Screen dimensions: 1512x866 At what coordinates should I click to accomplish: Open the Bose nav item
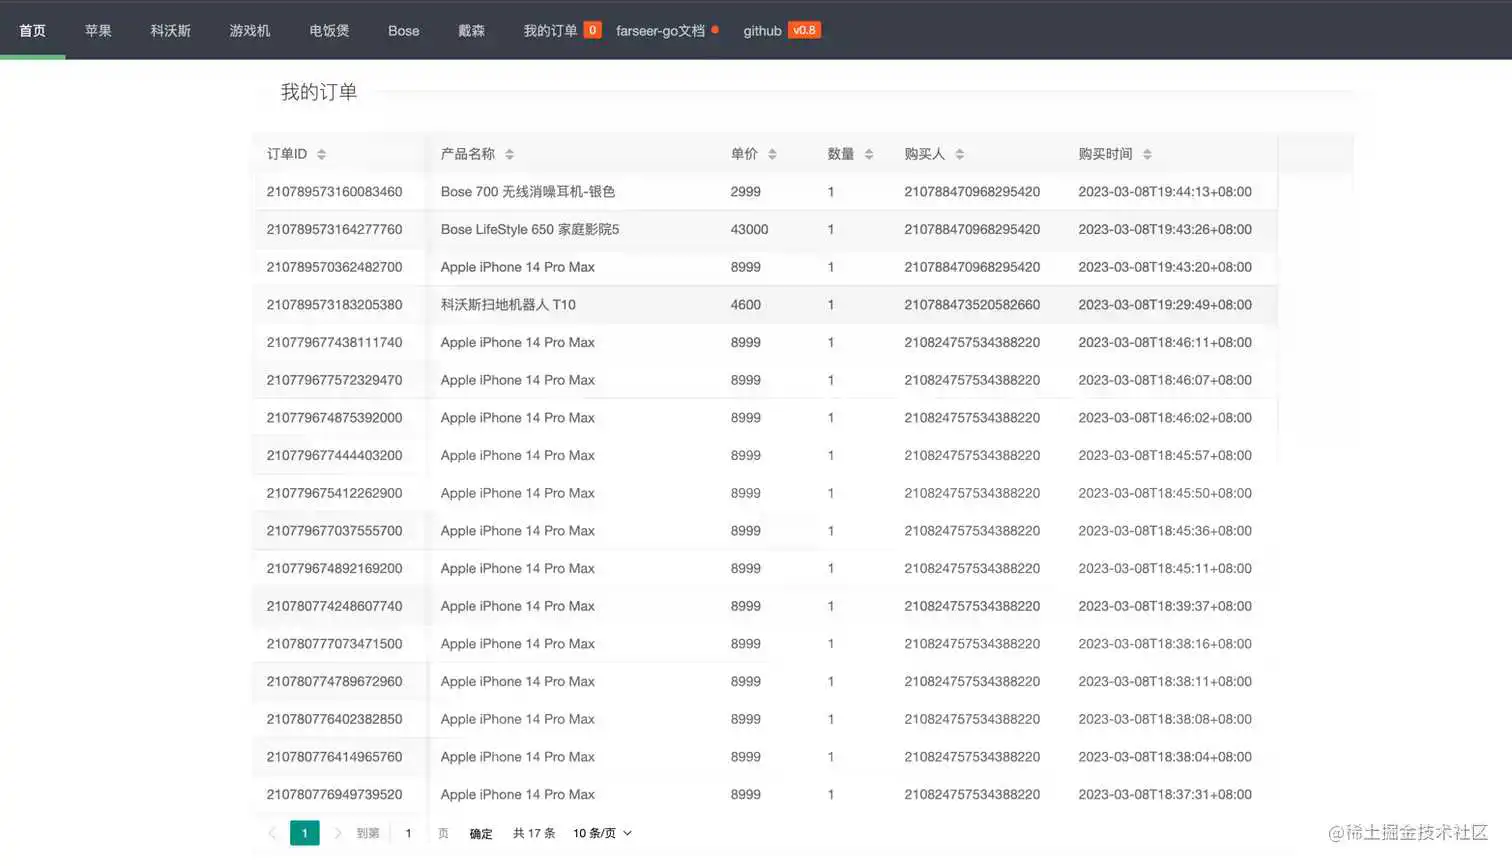click(x=404, y=30)
